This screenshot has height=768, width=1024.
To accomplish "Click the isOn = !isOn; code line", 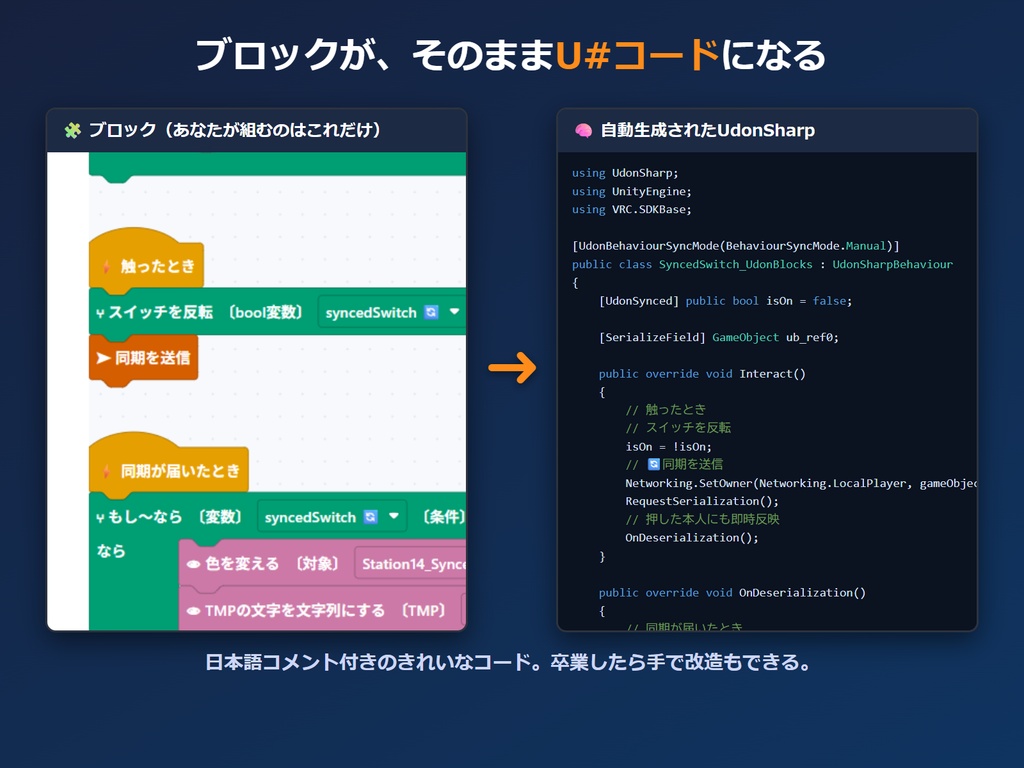I will (x=669, y=447).
